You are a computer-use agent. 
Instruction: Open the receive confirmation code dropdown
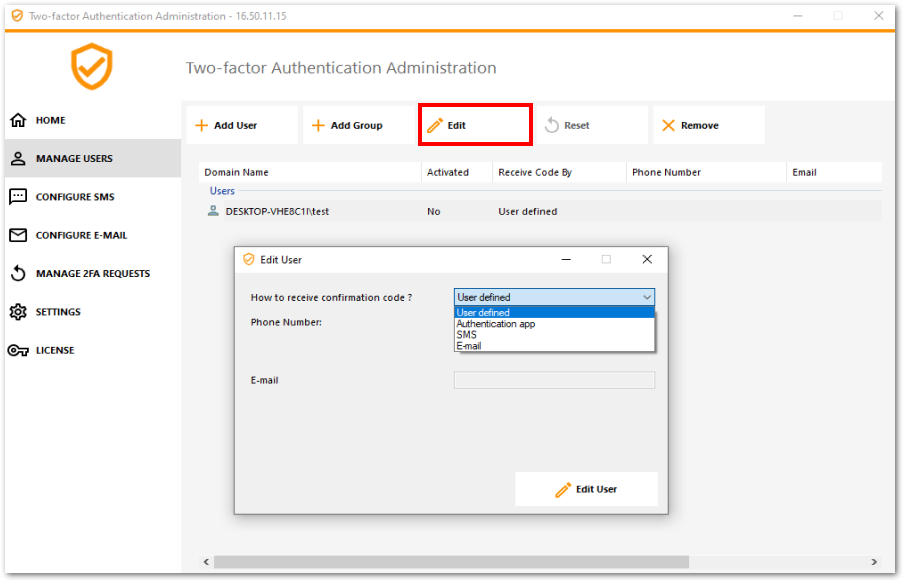coord(648,297)
